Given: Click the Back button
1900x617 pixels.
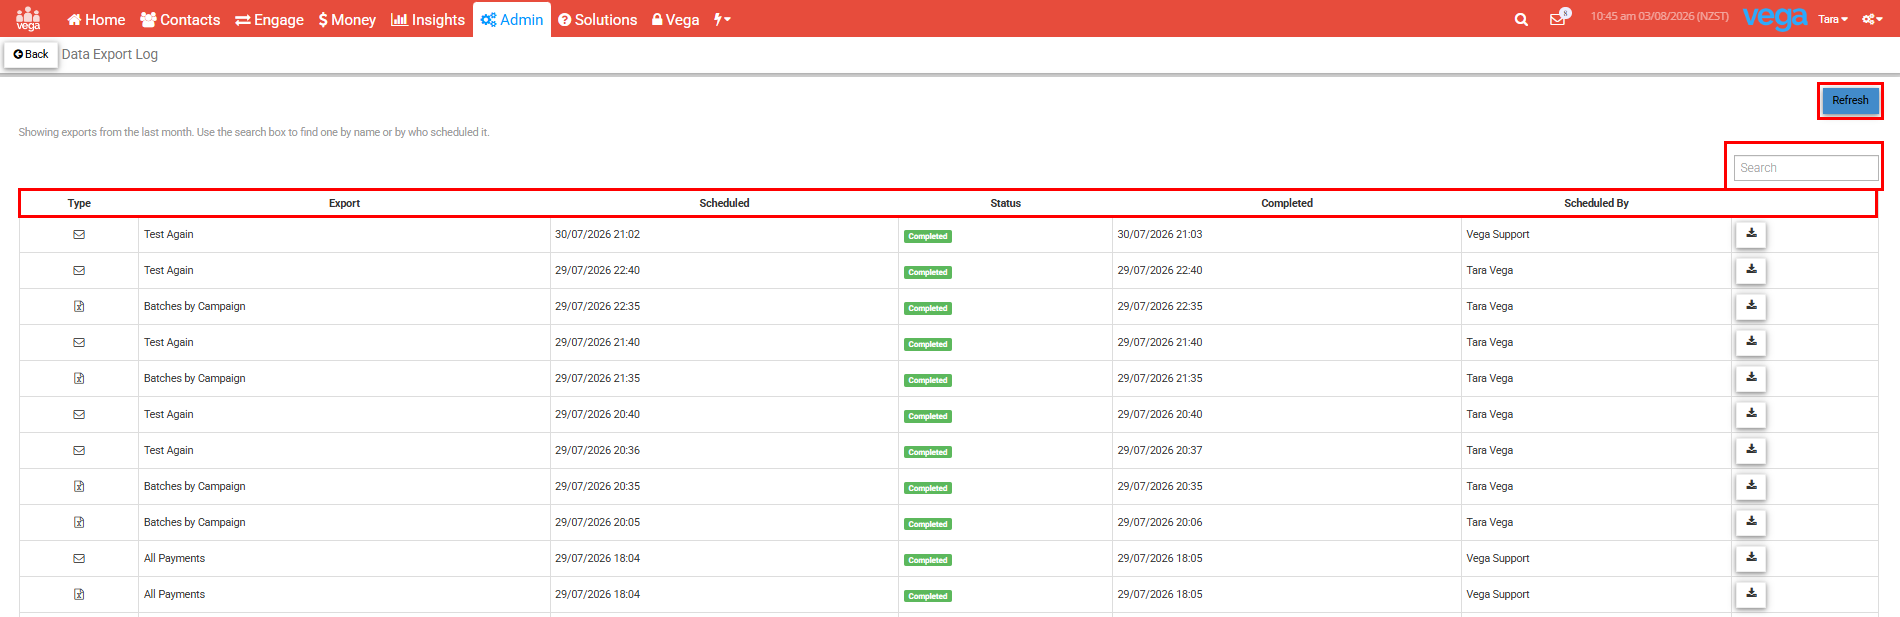Looking at the screenshot, I should [x=31, y=54].
